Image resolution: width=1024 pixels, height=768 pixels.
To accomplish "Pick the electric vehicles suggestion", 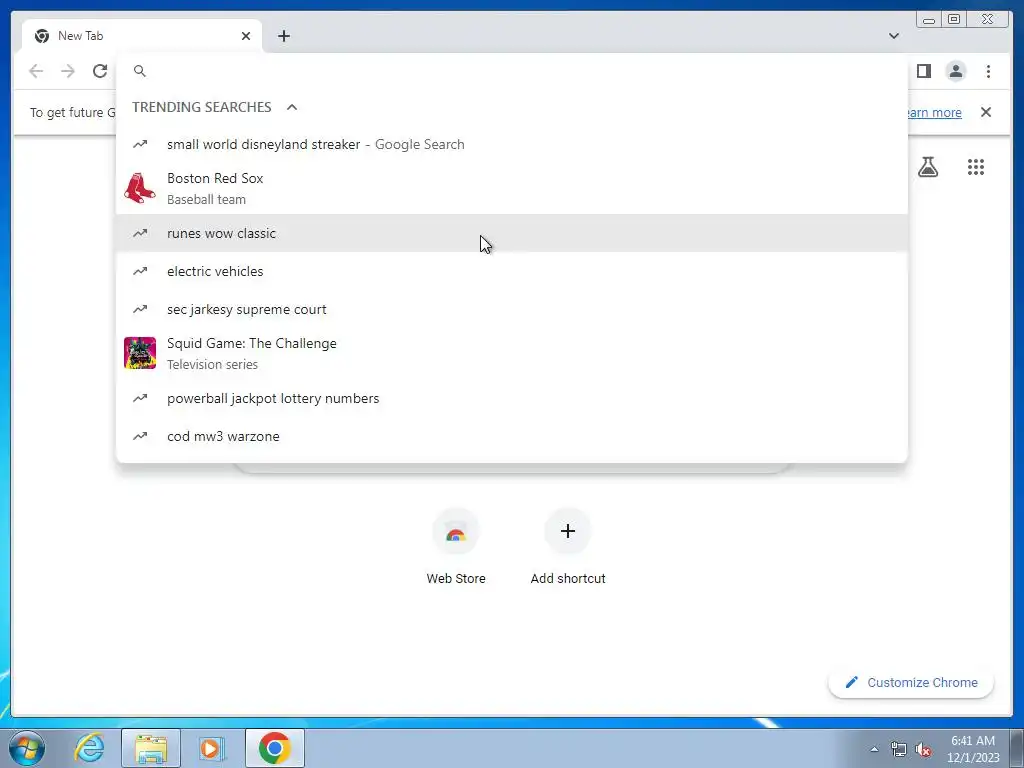I will (511, 271).
